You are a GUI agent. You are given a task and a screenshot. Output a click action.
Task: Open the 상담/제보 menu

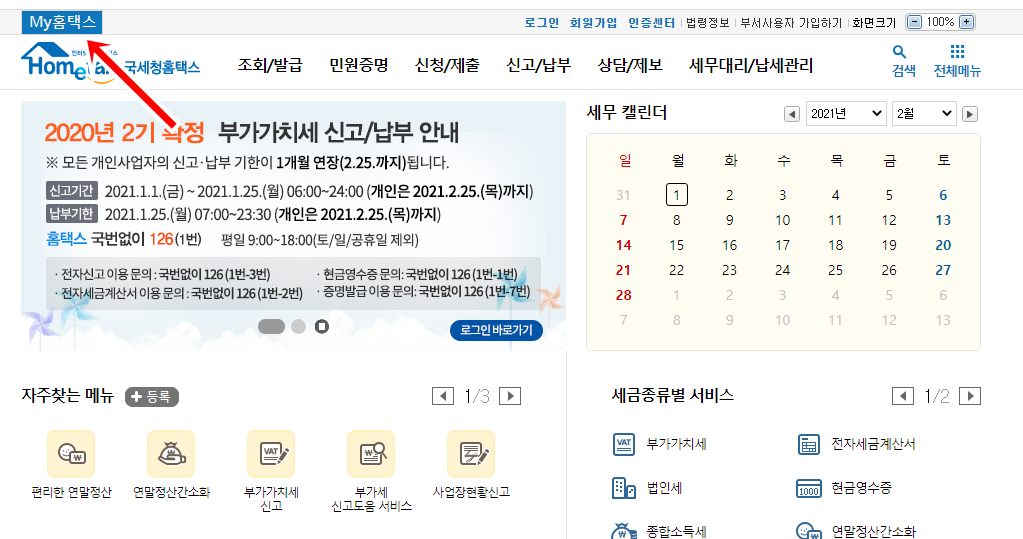[x=630, y=65]
